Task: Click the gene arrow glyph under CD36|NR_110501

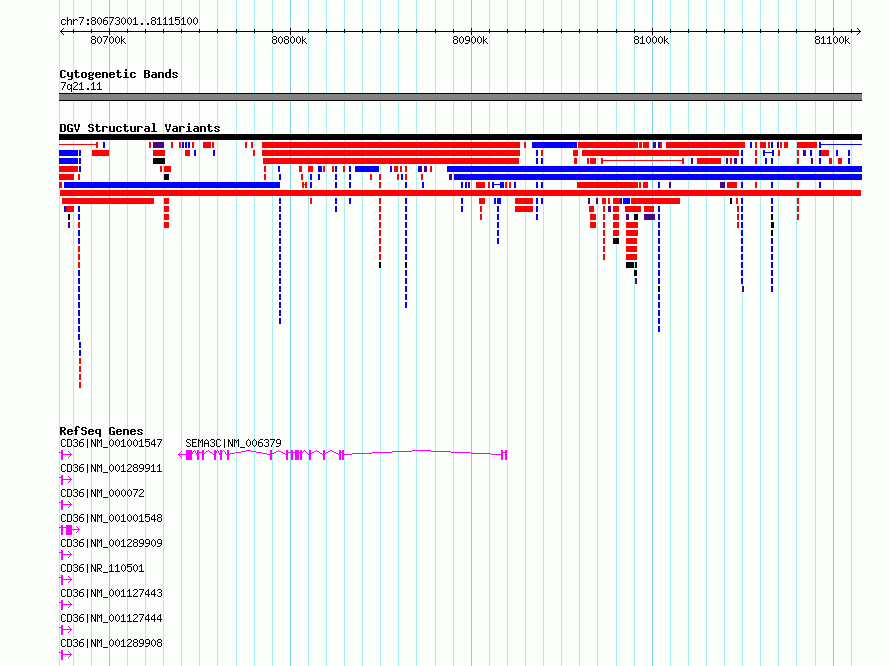Action: coord(66,580)
